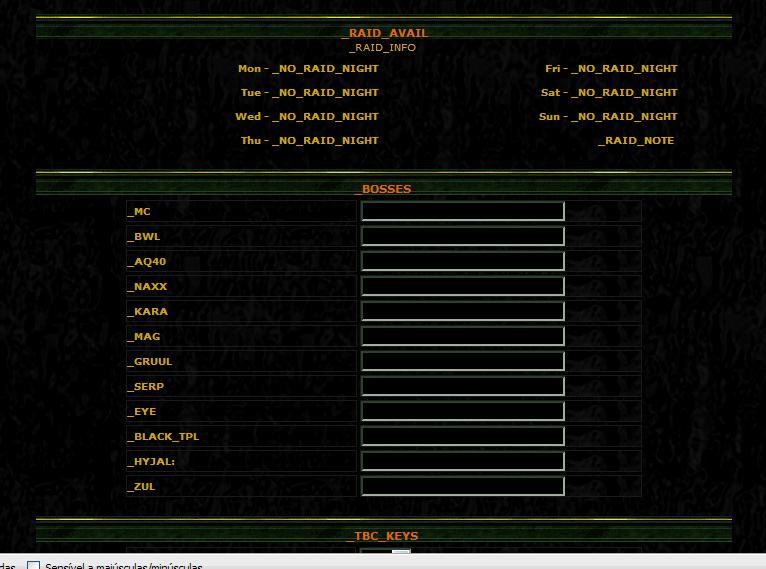Click the _EYE boss input field

point(462,411)
